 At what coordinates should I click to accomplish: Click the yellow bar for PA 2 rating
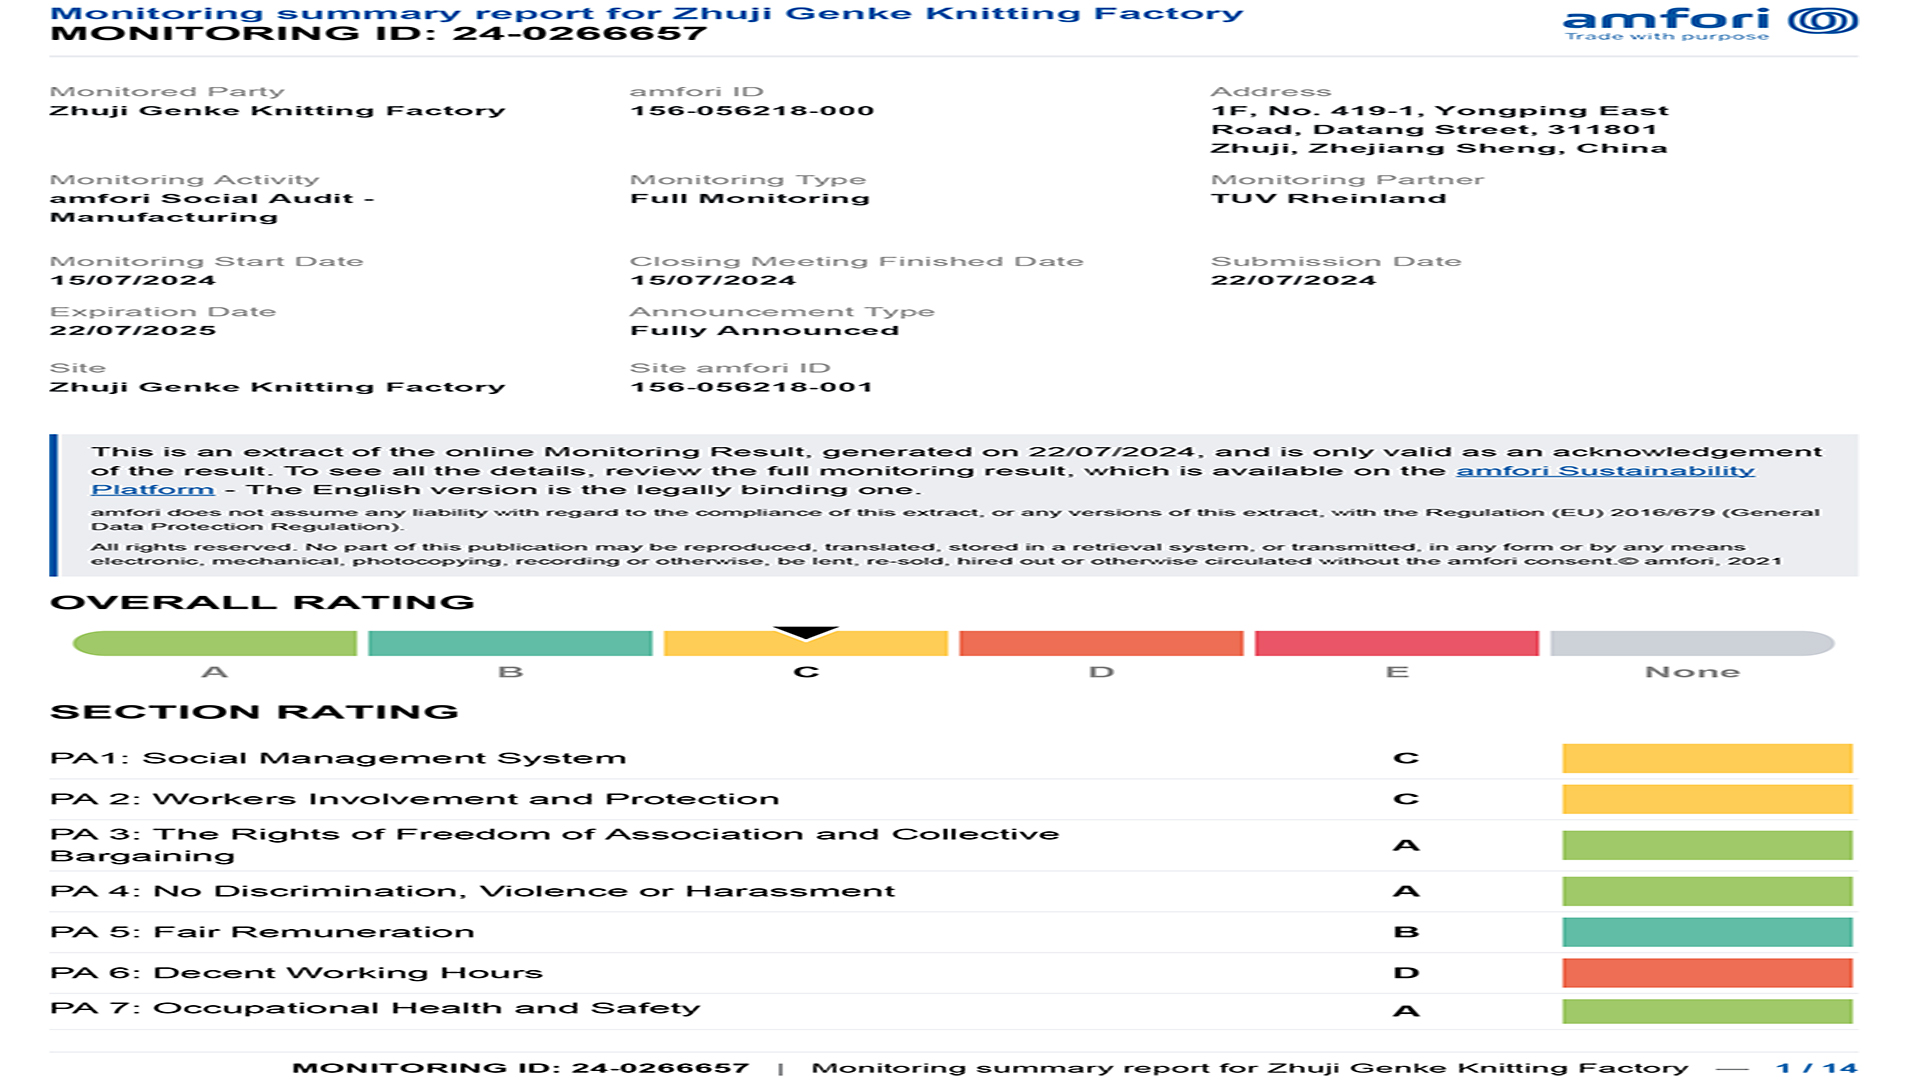[x=1707, y=799]
